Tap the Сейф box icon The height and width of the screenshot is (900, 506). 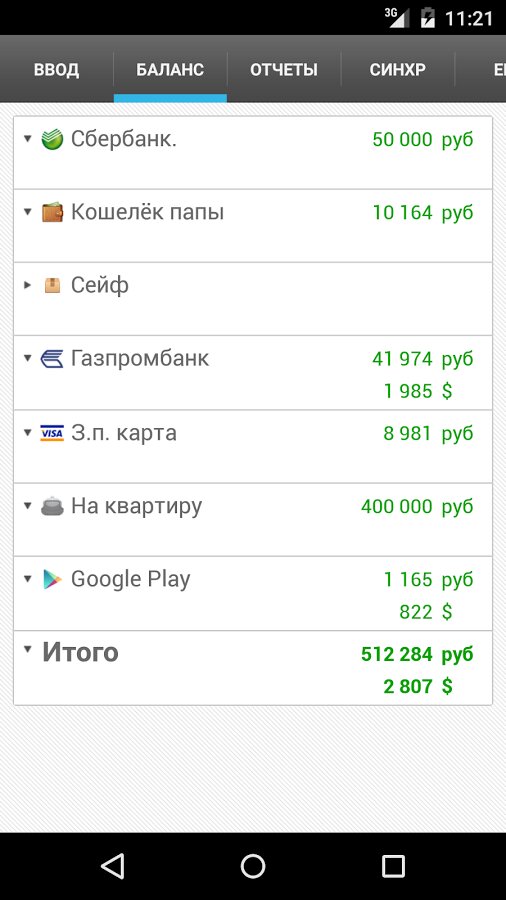[52, 285]
